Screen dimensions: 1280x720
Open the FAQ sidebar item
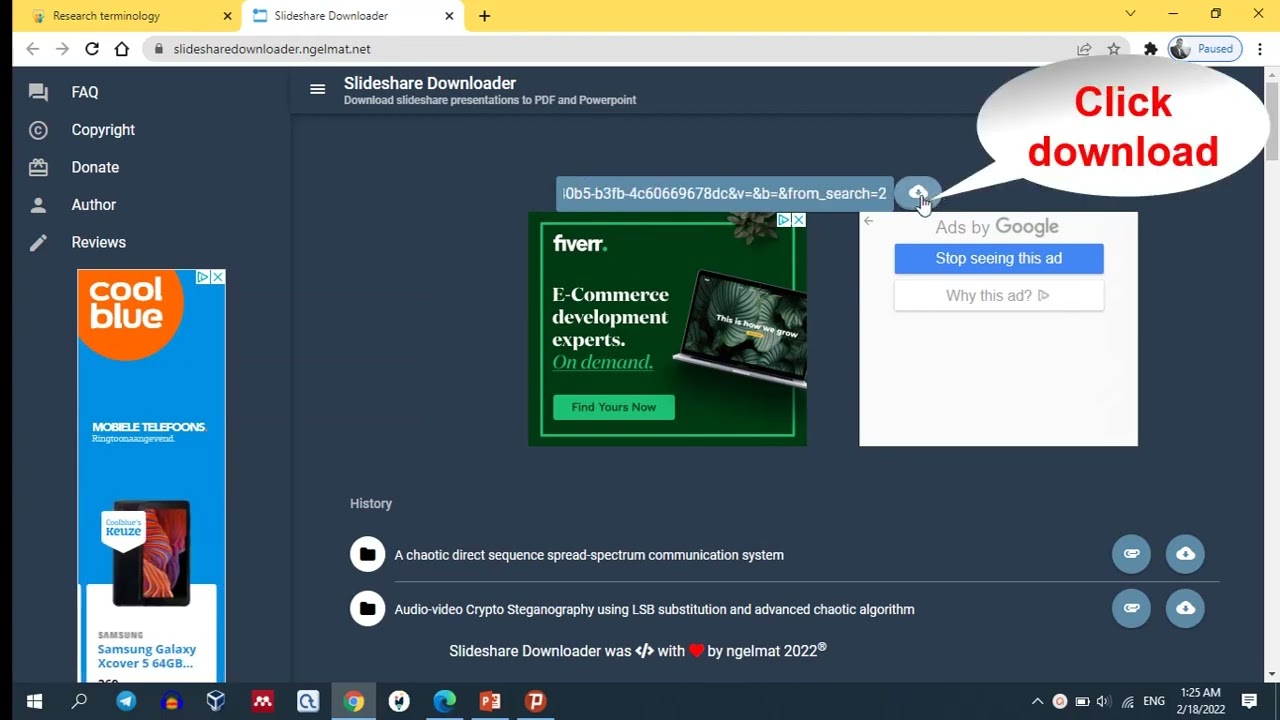[85, 92]
